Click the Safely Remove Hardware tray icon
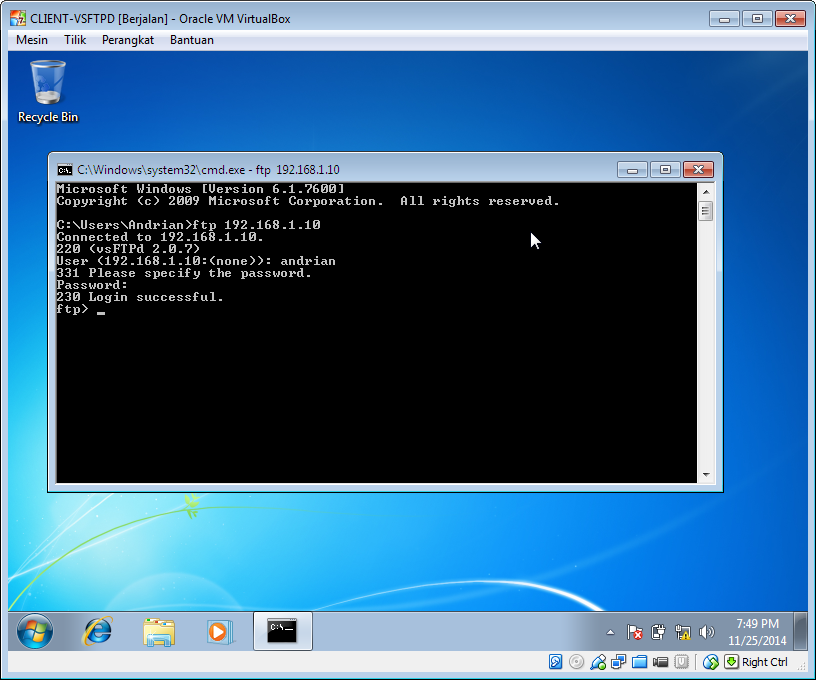Image resolution: width=816 pixels, height=680 pixels. (658, 633)
